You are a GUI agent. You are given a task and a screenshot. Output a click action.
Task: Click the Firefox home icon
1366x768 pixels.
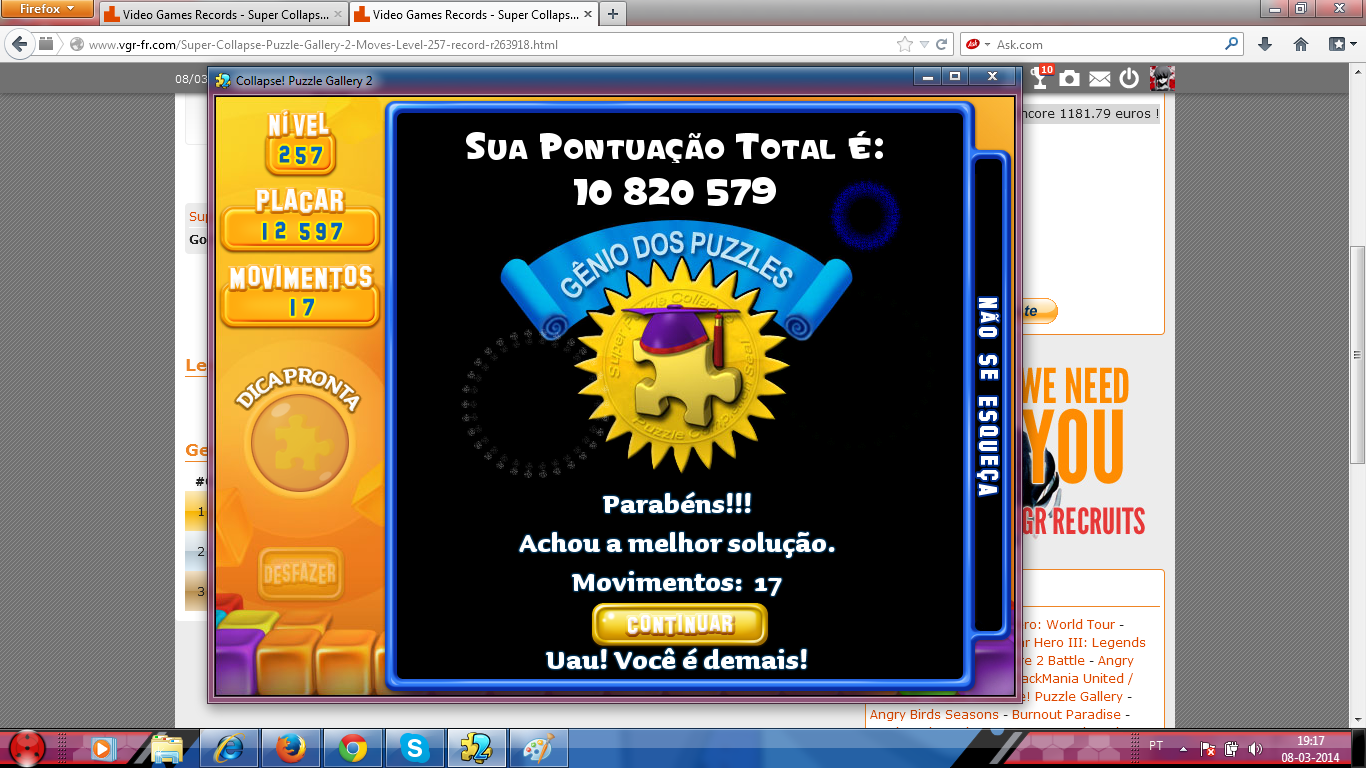coord(1301,44)
